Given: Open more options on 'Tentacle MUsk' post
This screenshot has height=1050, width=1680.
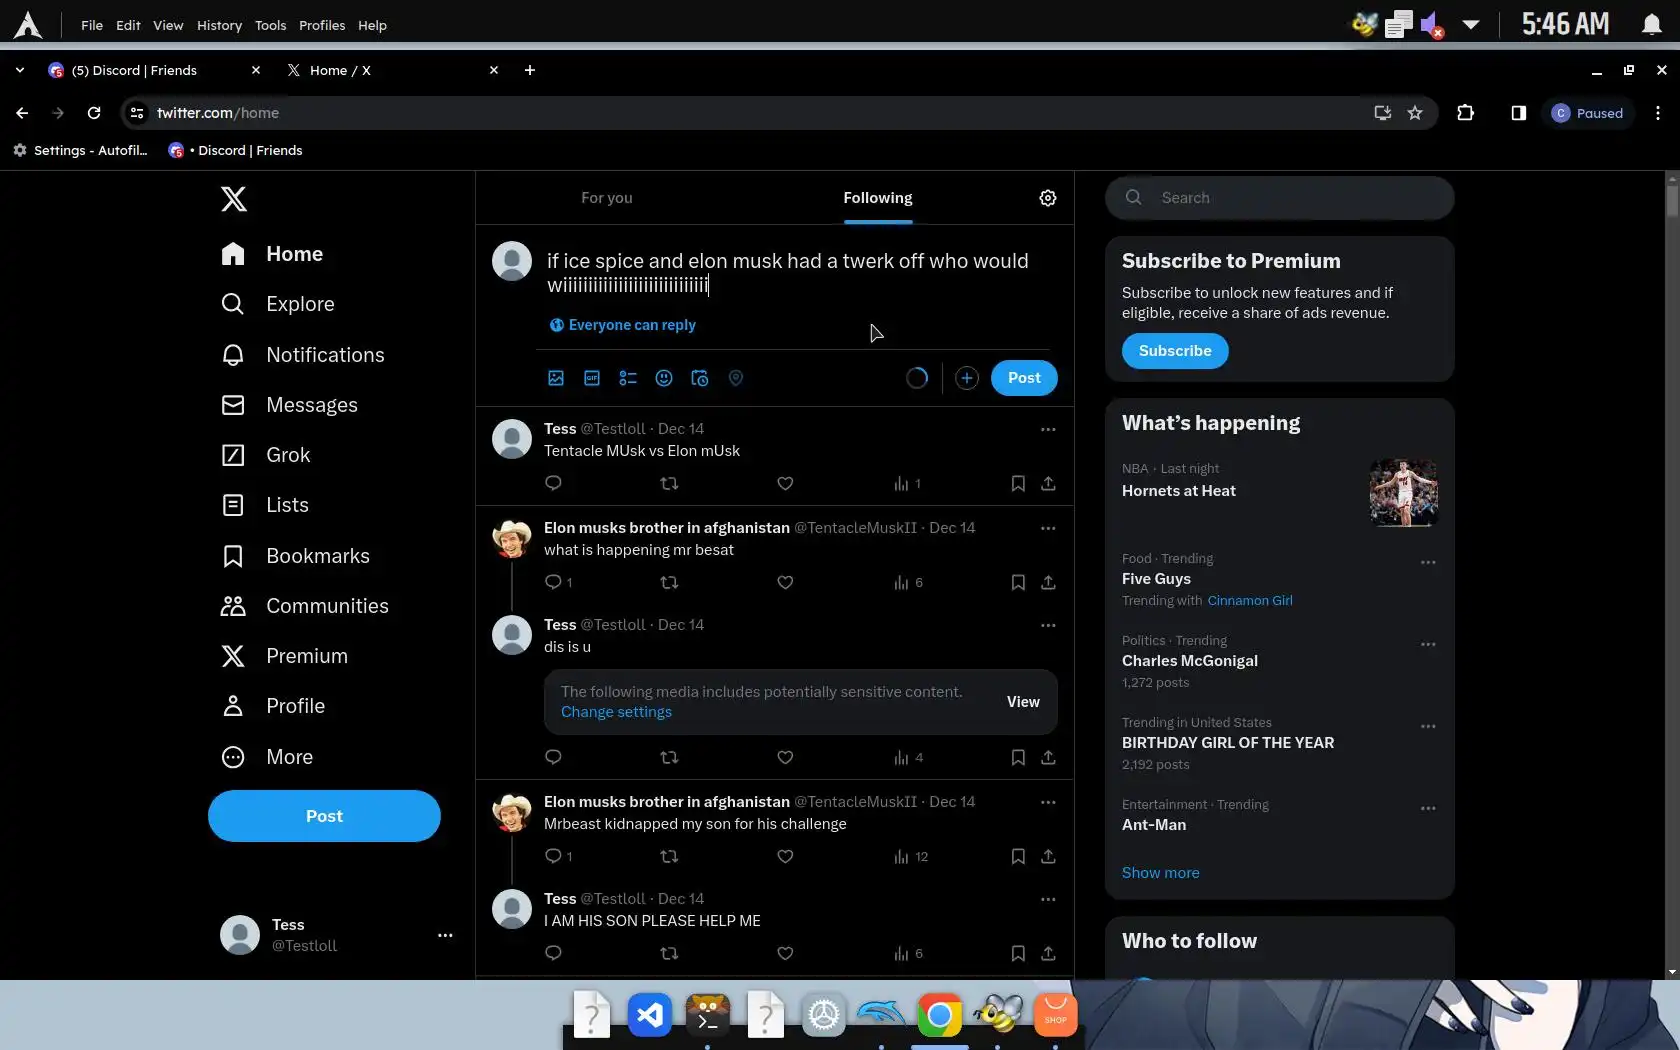Looking at the screenshot, I should [1048, 429].
